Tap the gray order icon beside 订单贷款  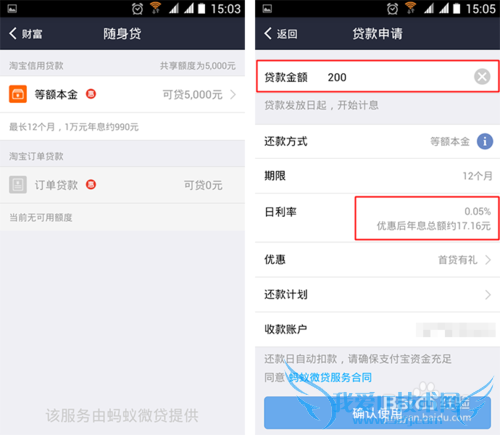18,185
